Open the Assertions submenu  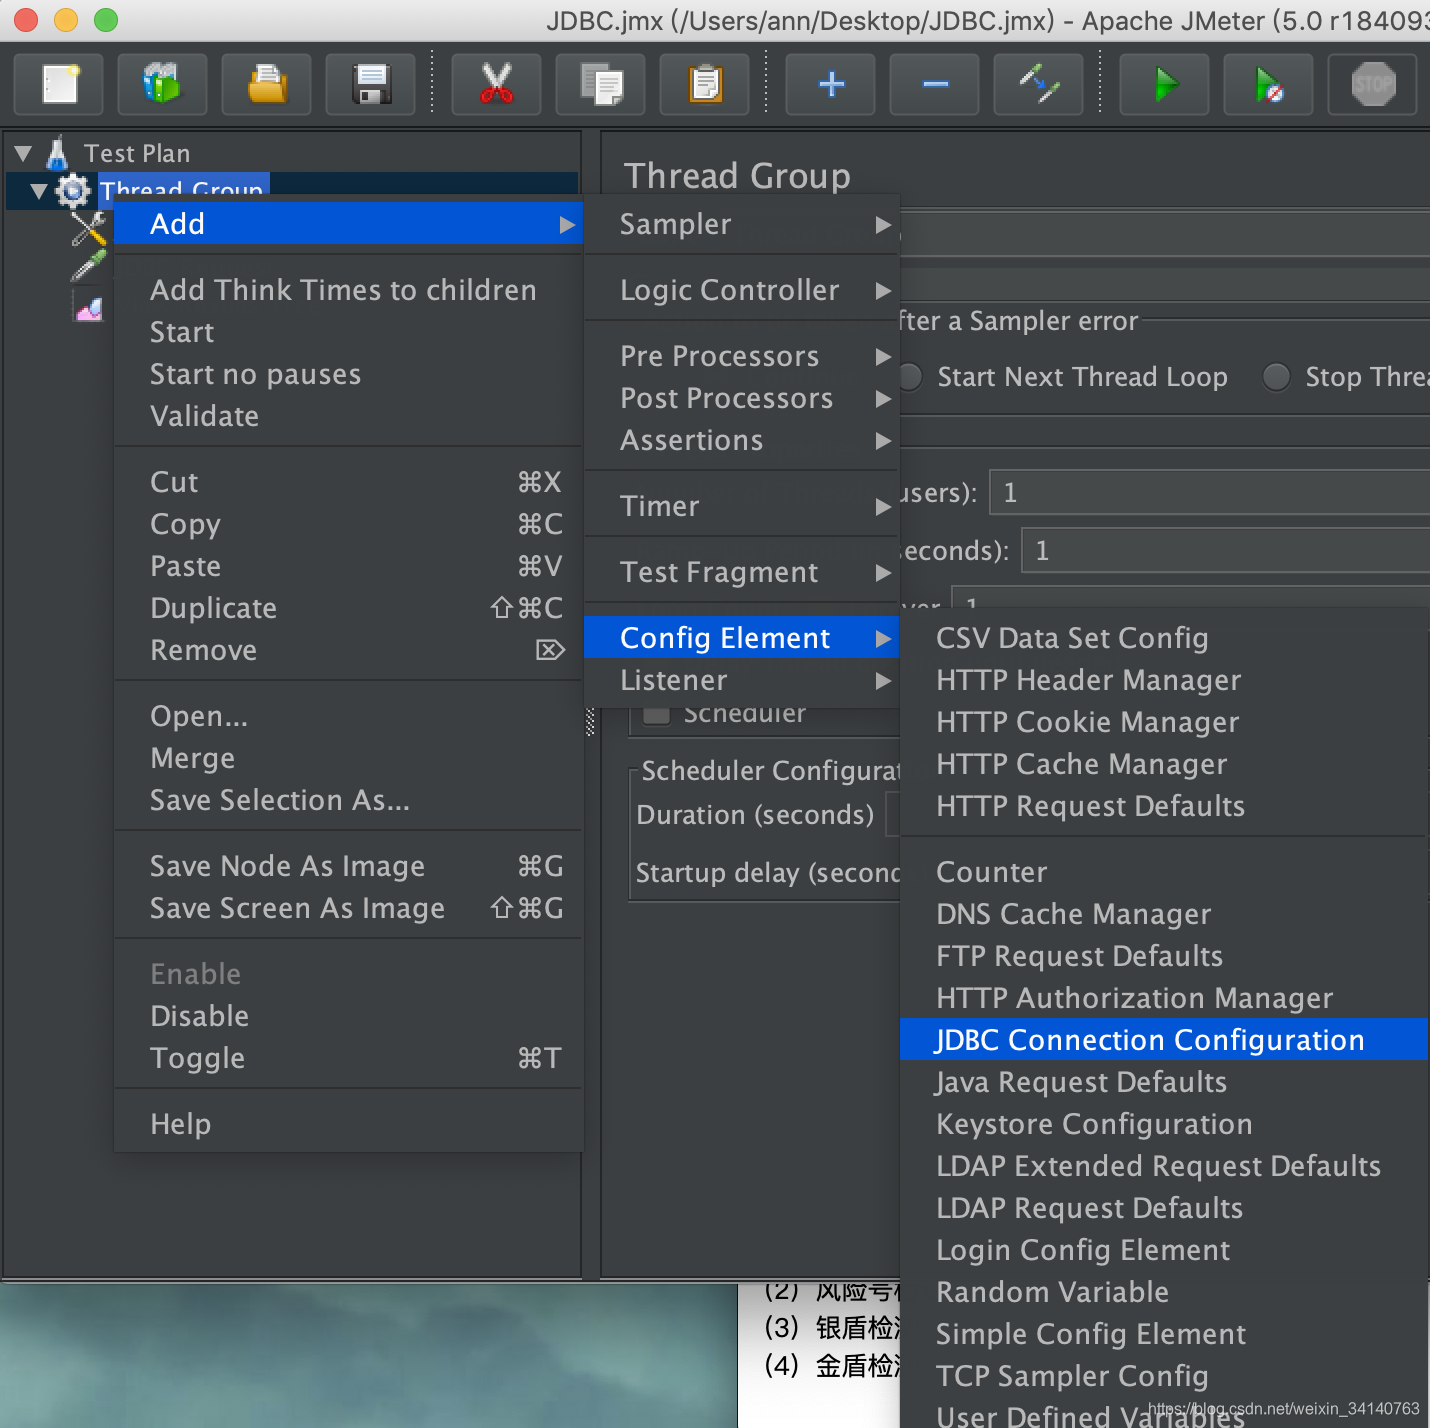pos(742,440)
